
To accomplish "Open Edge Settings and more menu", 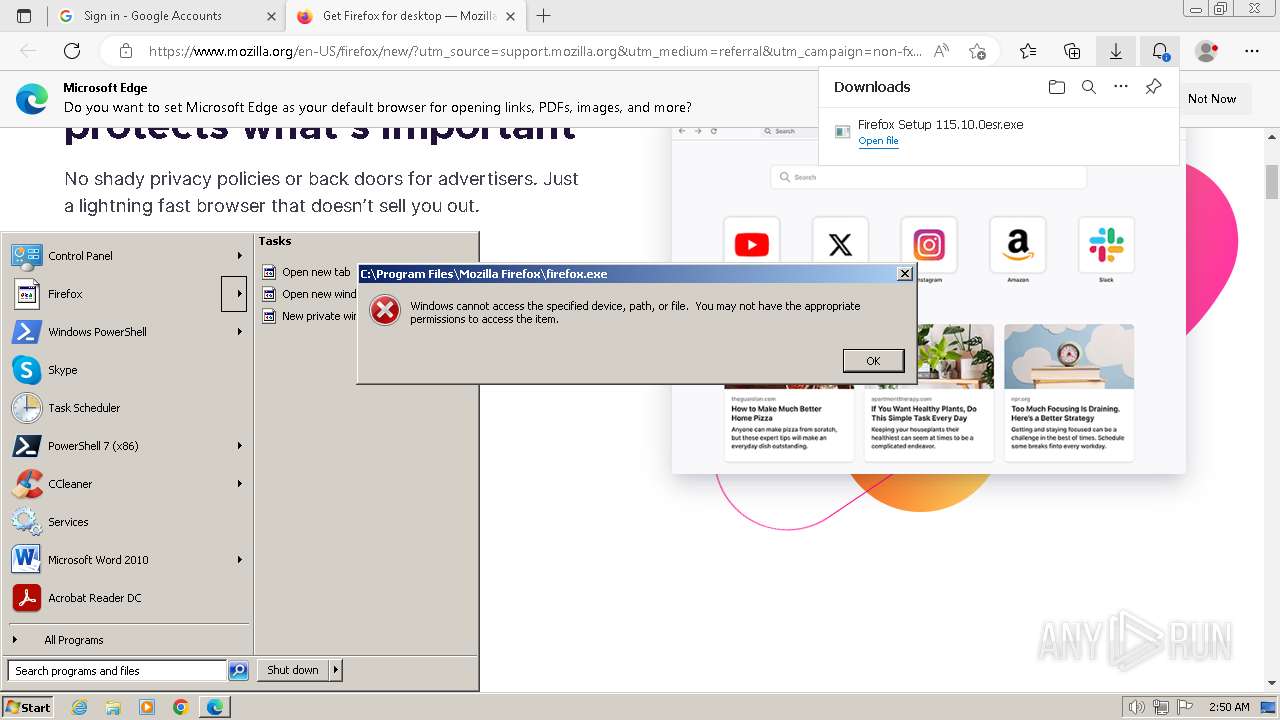I will [1252, 51].
